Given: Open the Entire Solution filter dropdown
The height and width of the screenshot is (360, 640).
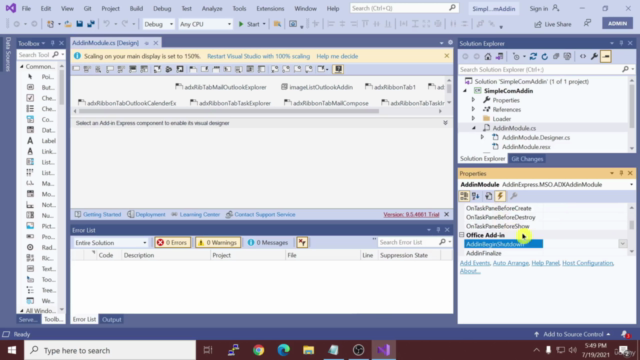Looking at the screenshot, I should pyautogui.click(x=111, y=243).
